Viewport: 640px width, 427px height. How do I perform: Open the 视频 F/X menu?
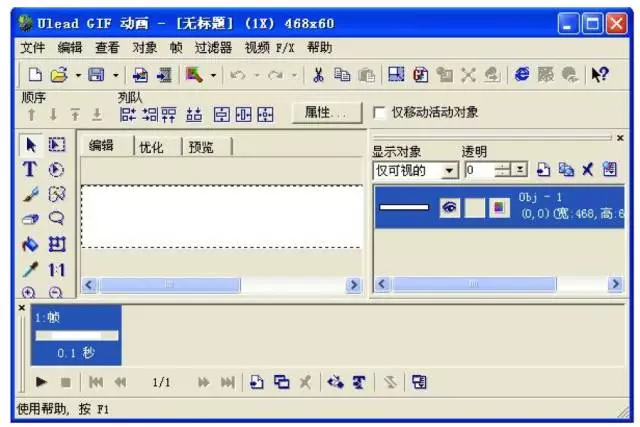point(269,48)
